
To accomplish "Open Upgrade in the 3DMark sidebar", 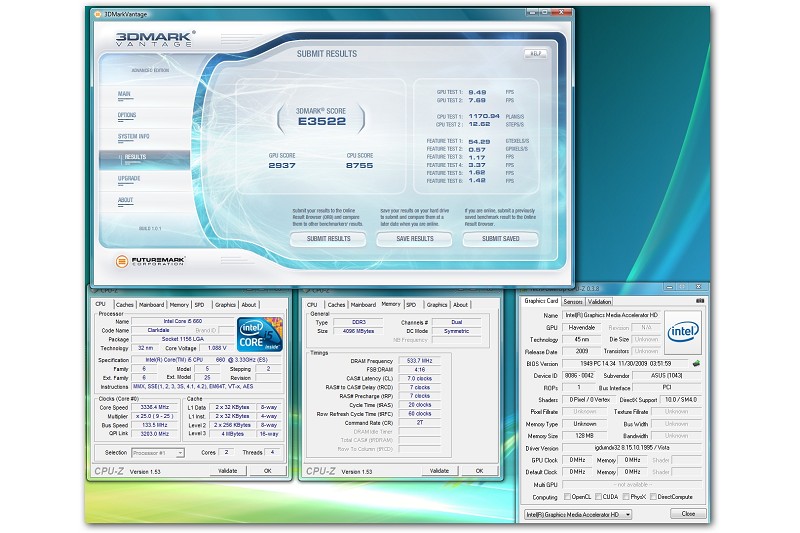I will point(129,179).
